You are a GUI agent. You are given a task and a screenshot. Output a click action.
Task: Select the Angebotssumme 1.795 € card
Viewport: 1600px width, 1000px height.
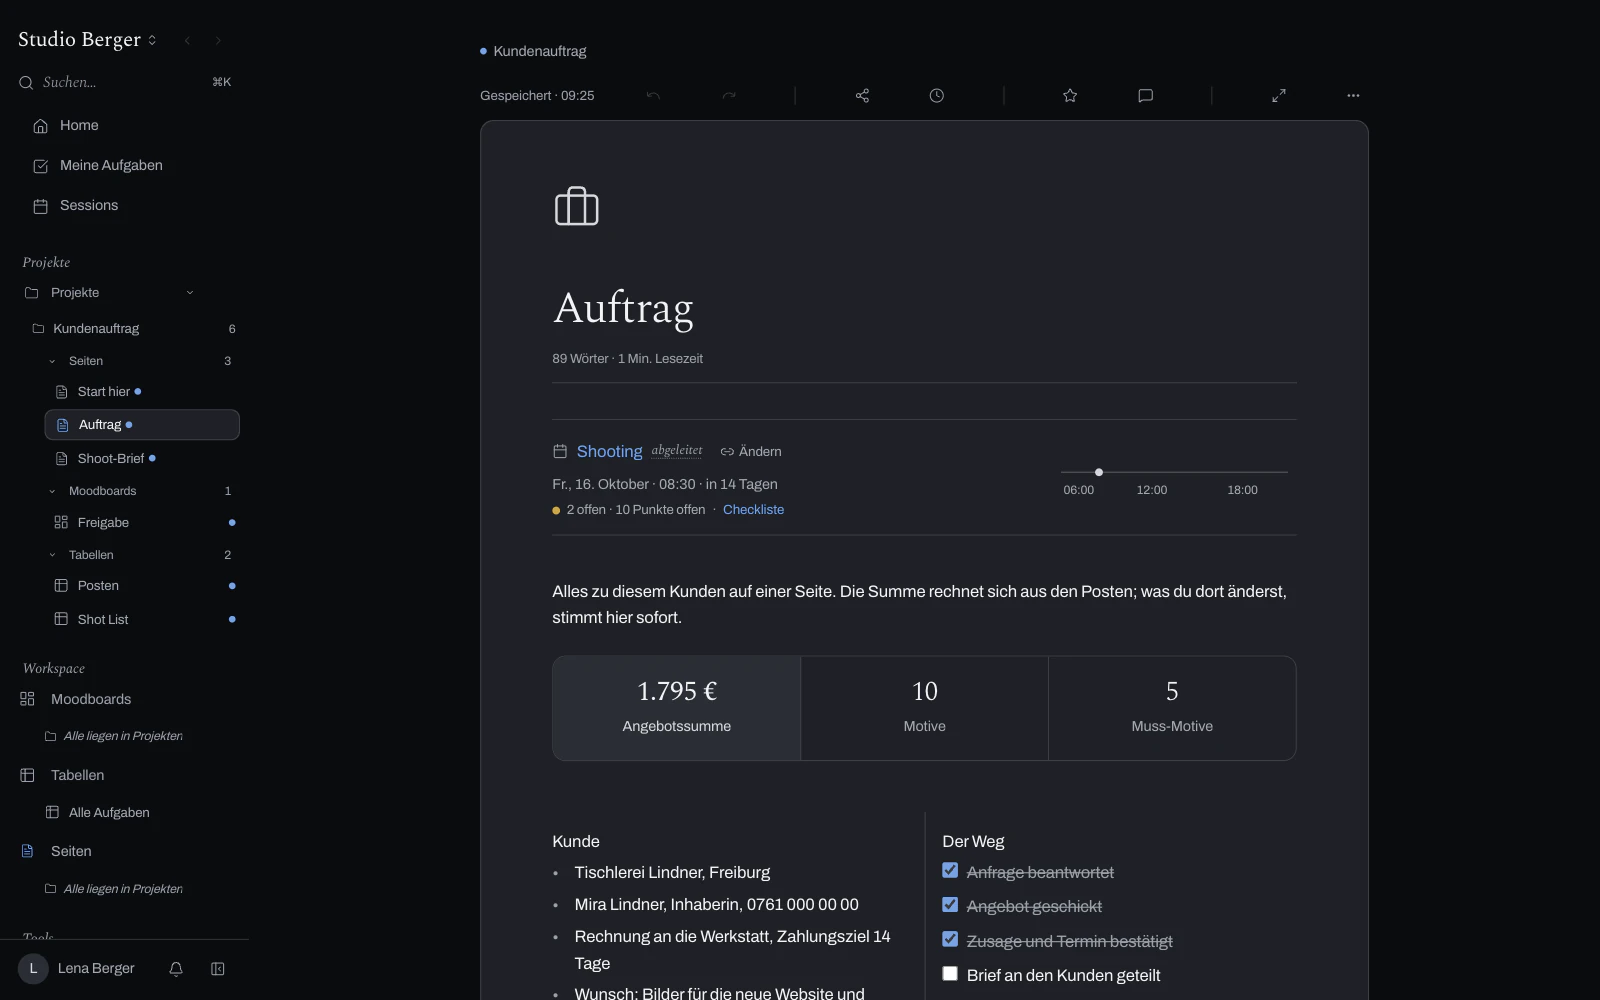[677, 708]
